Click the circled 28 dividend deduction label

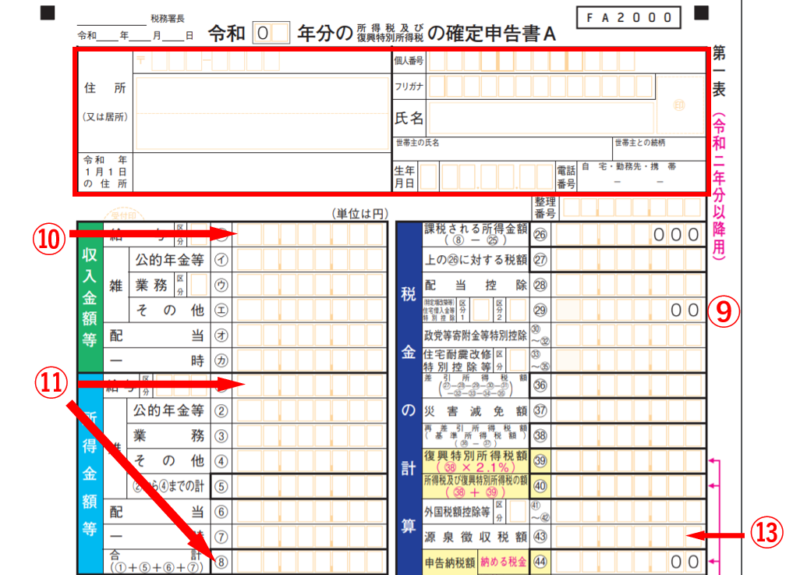click(541, 285)
